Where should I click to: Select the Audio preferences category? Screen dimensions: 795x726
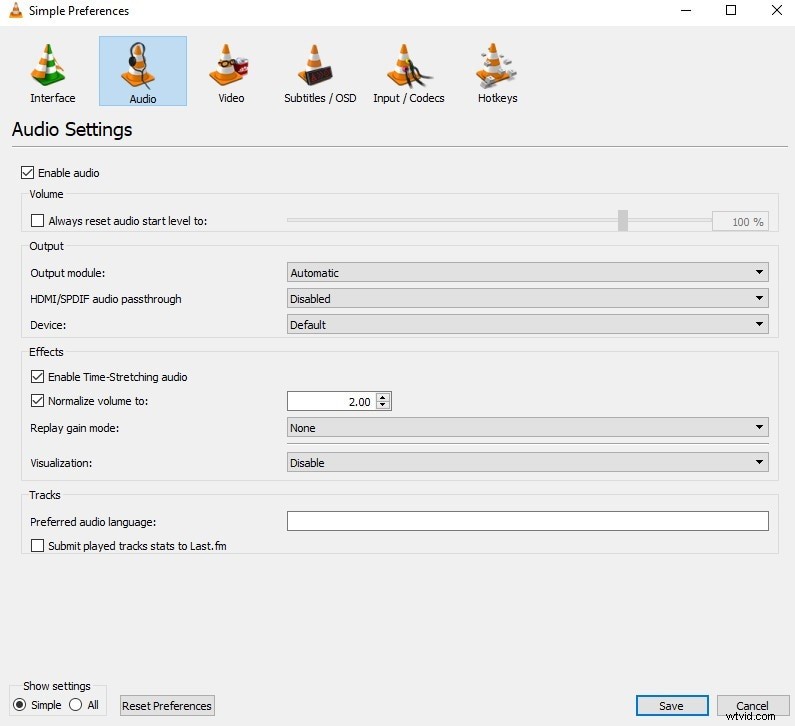click(x=143, y=71)
